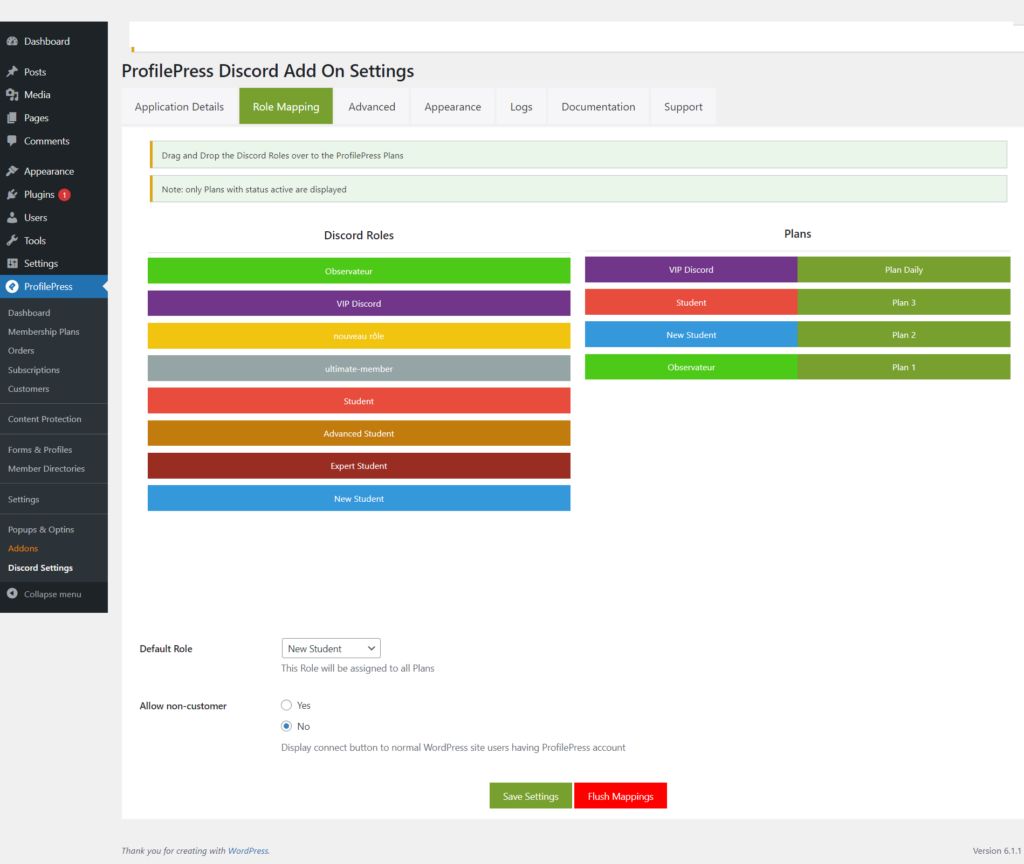The width and height of the screenshot is (1024, 864).
Task: Open the Documentation tab
Action: (598, 106)
